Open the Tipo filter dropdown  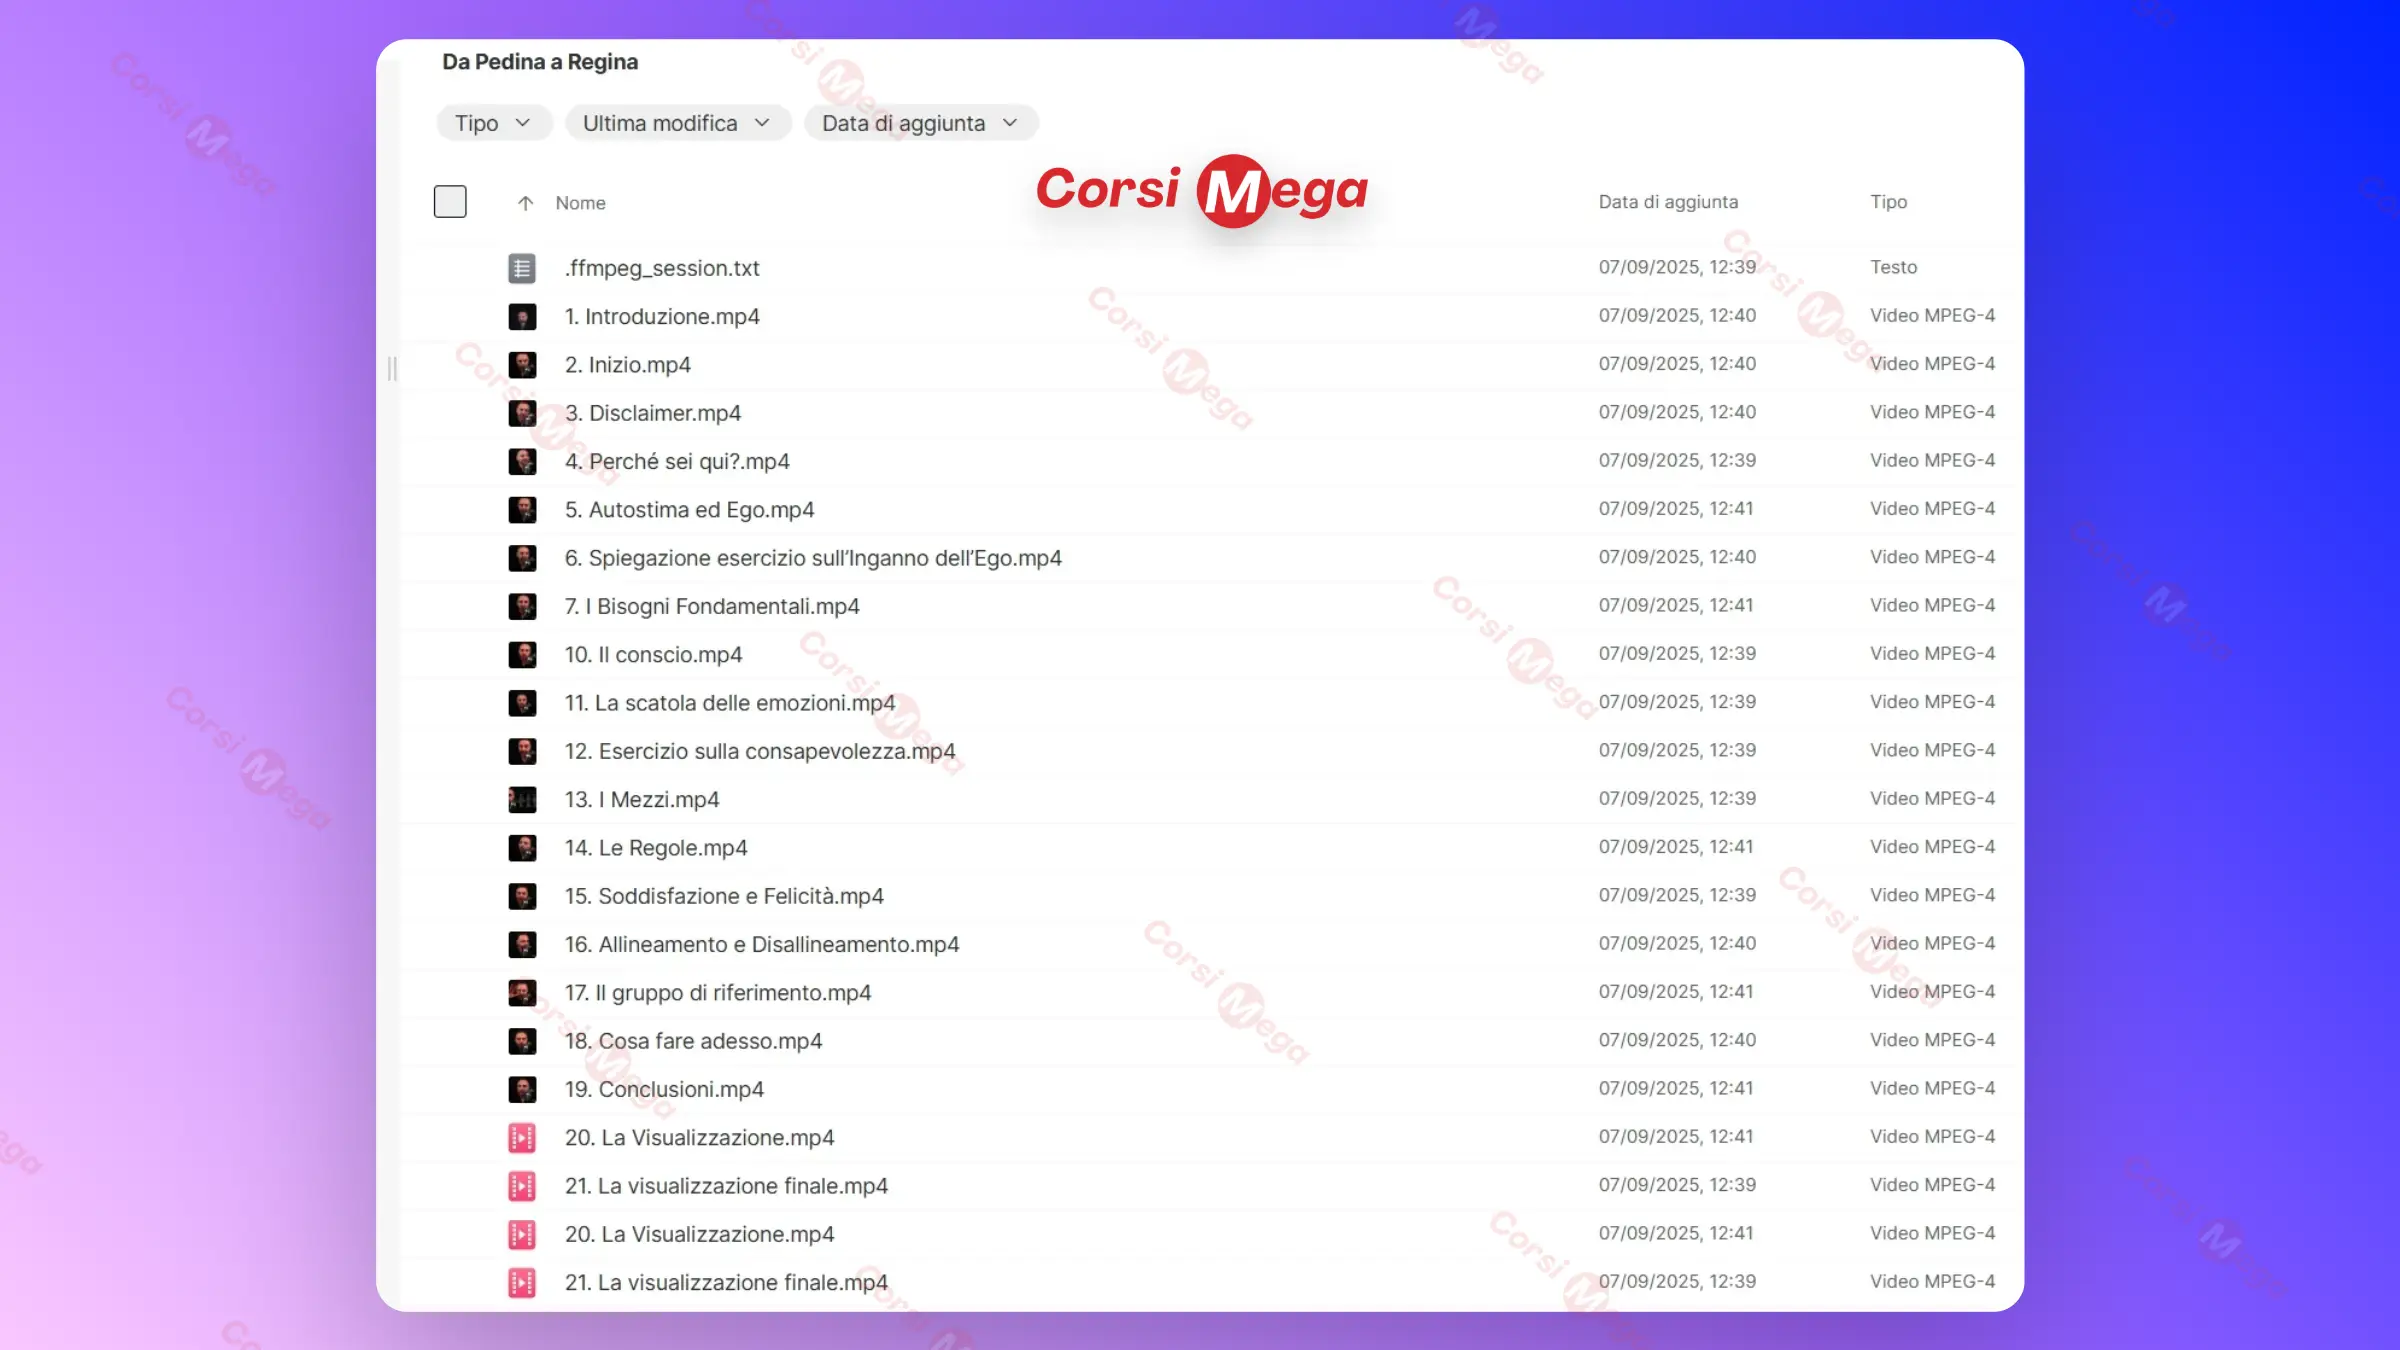(493, 123)
